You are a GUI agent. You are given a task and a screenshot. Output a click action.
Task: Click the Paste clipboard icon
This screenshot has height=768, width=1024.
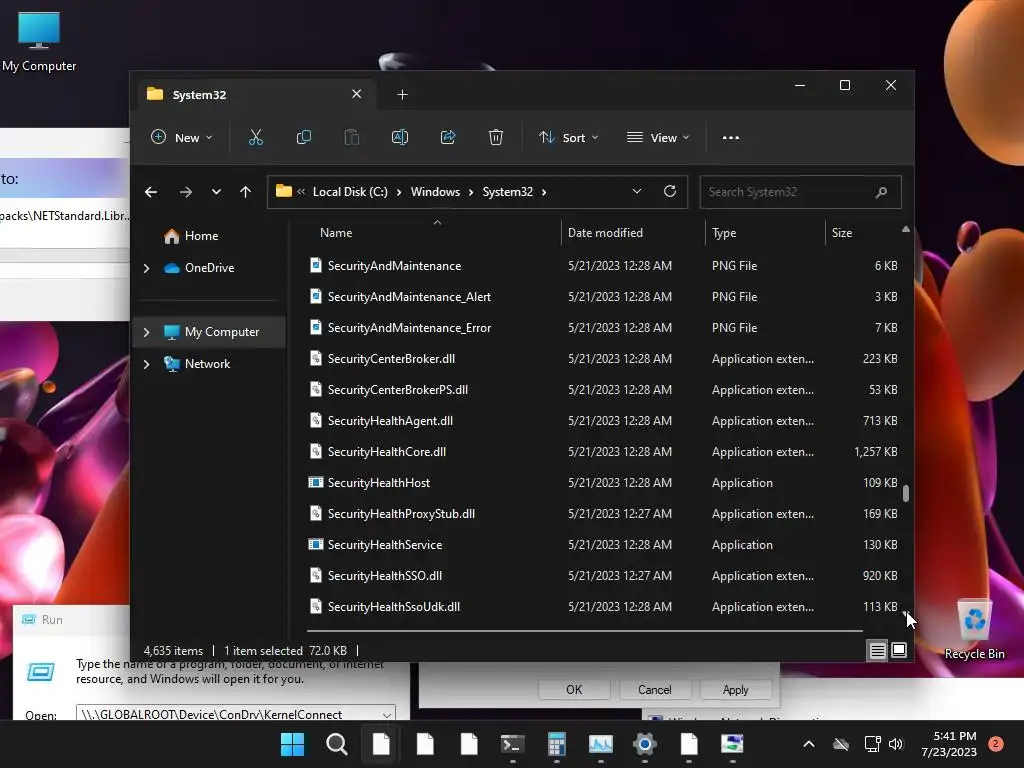[x=351, y=137]
